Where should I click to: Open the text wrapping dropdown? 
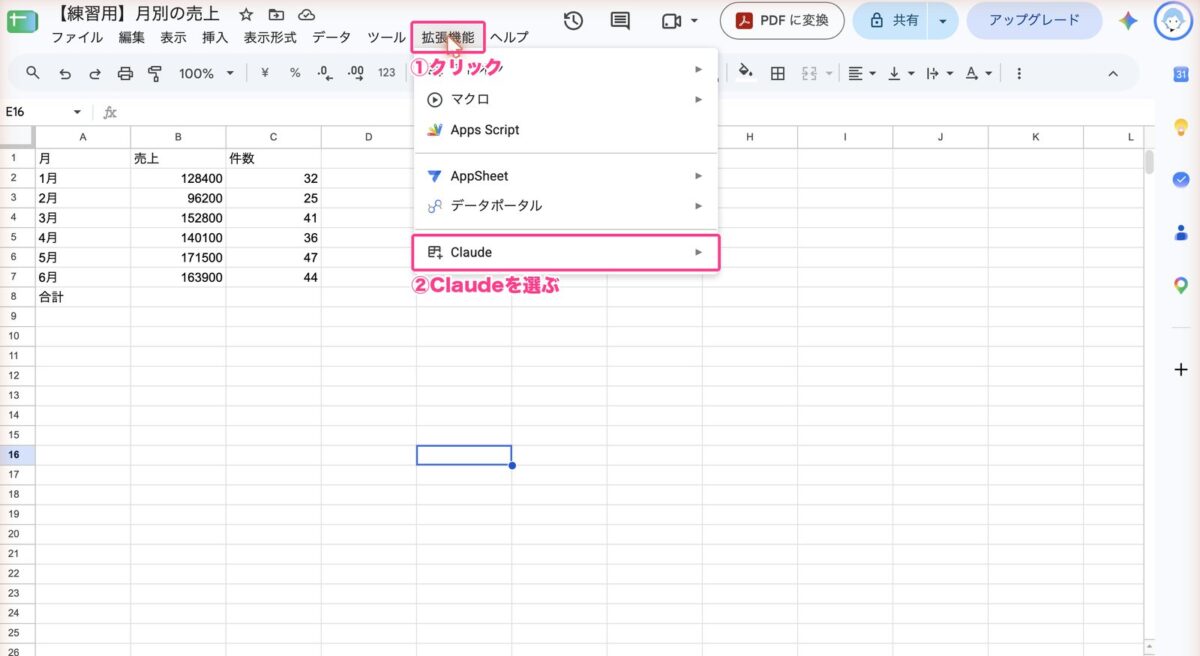[939, 73]
